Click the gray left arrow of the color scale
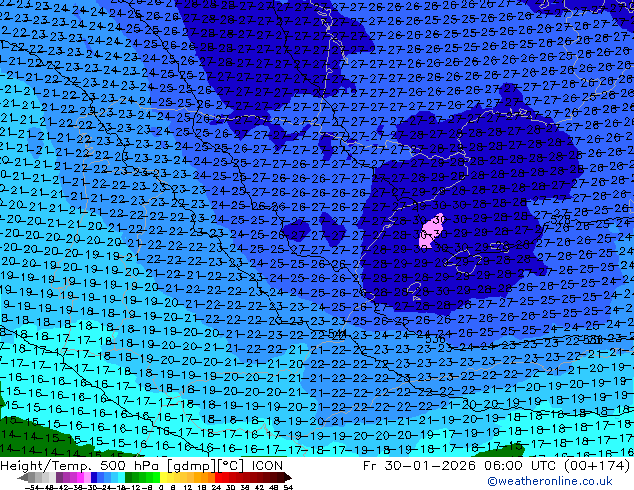 pyautogui.click(x=23, y=477)
